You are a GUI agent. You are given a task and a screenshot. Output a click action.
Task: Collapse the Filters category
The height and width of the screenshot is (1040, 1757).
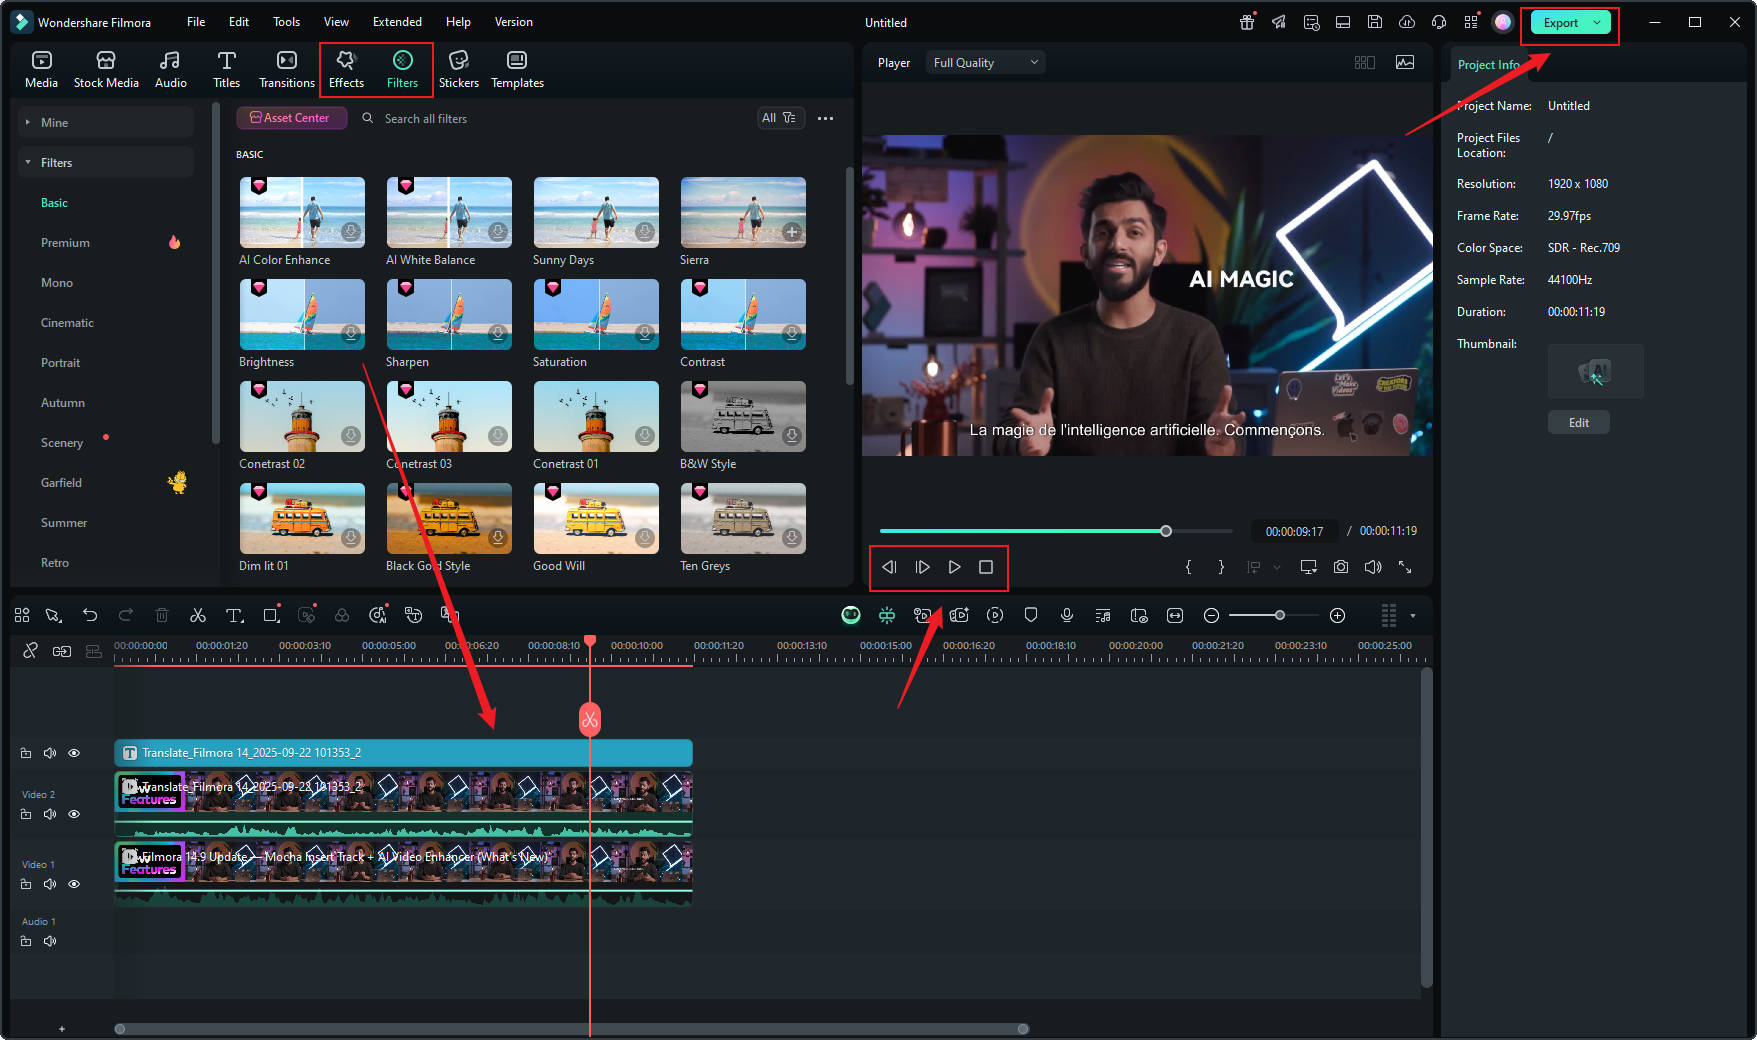[105, 162]
